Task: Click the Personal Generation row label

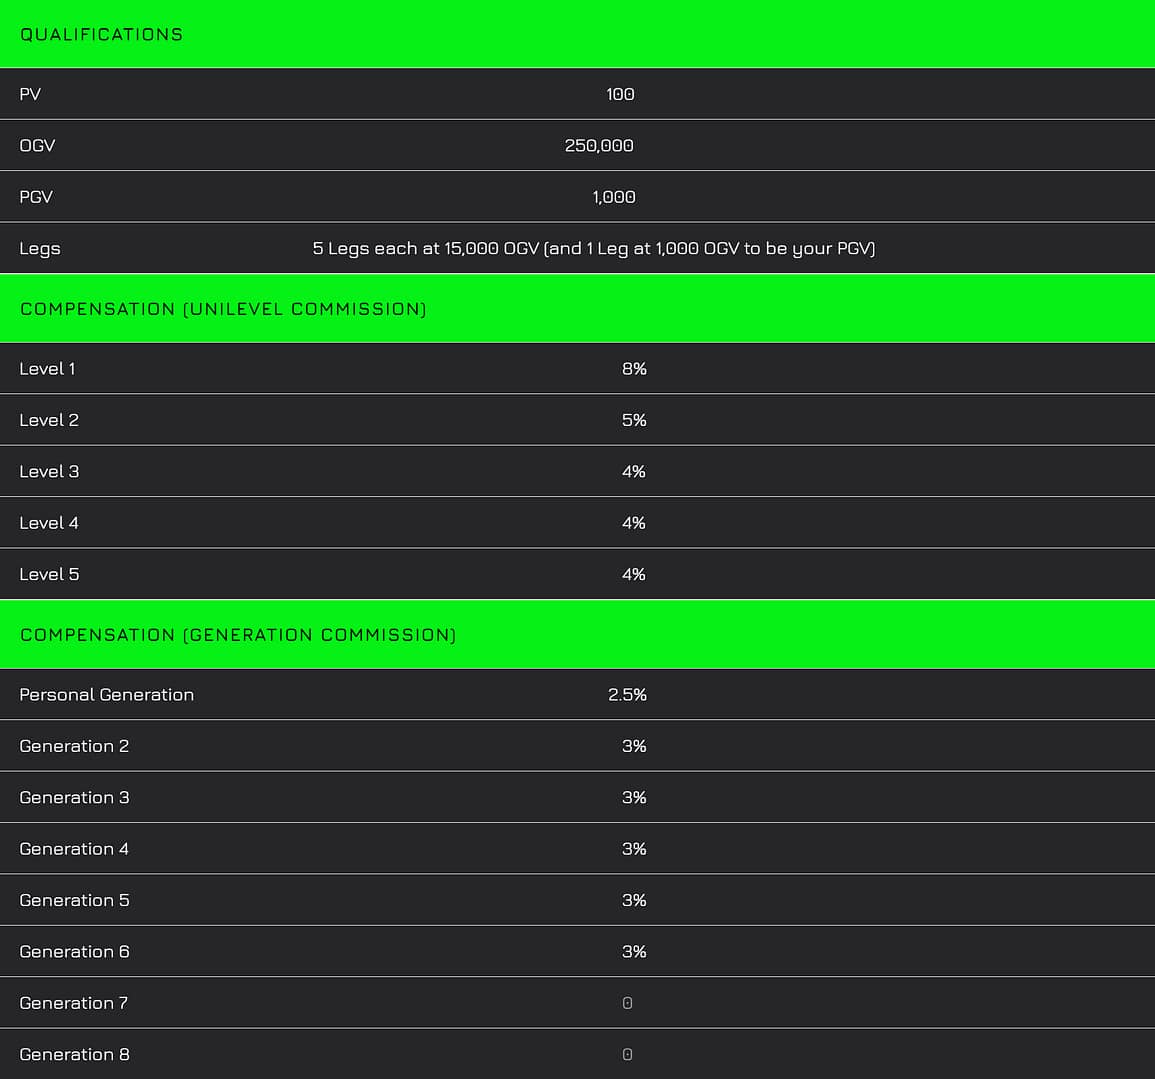Action: point(107,695)
